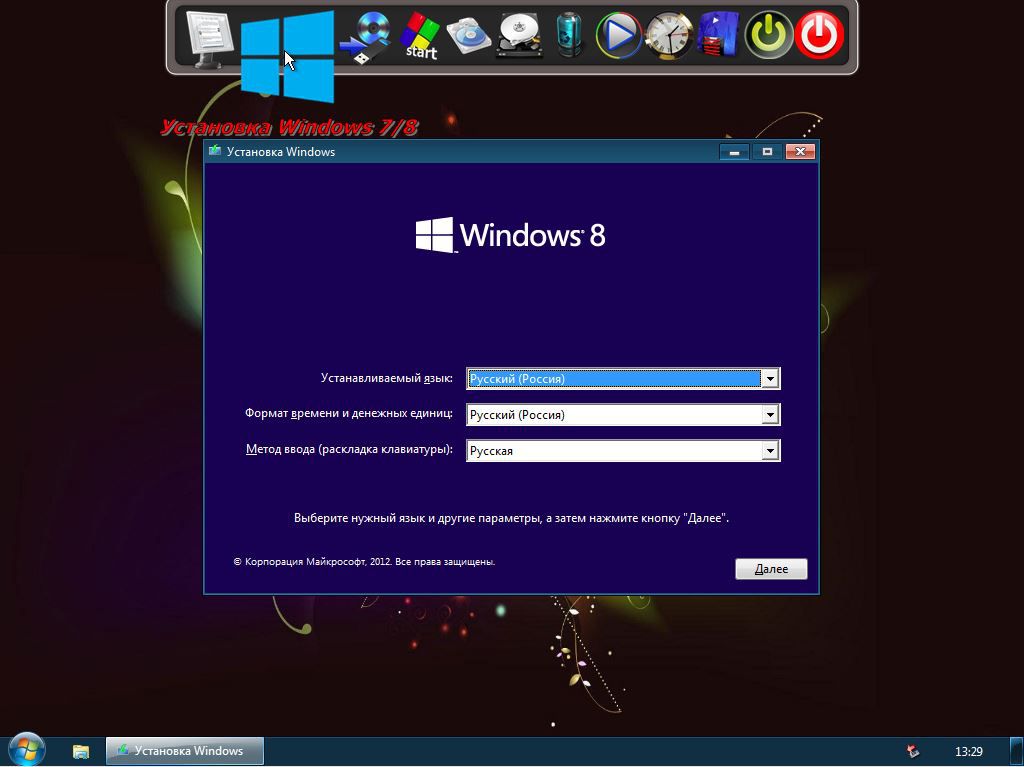Maximize the Установка Windows window
The height and width of the screenshot is (767, 1024).
coord(767,152)
